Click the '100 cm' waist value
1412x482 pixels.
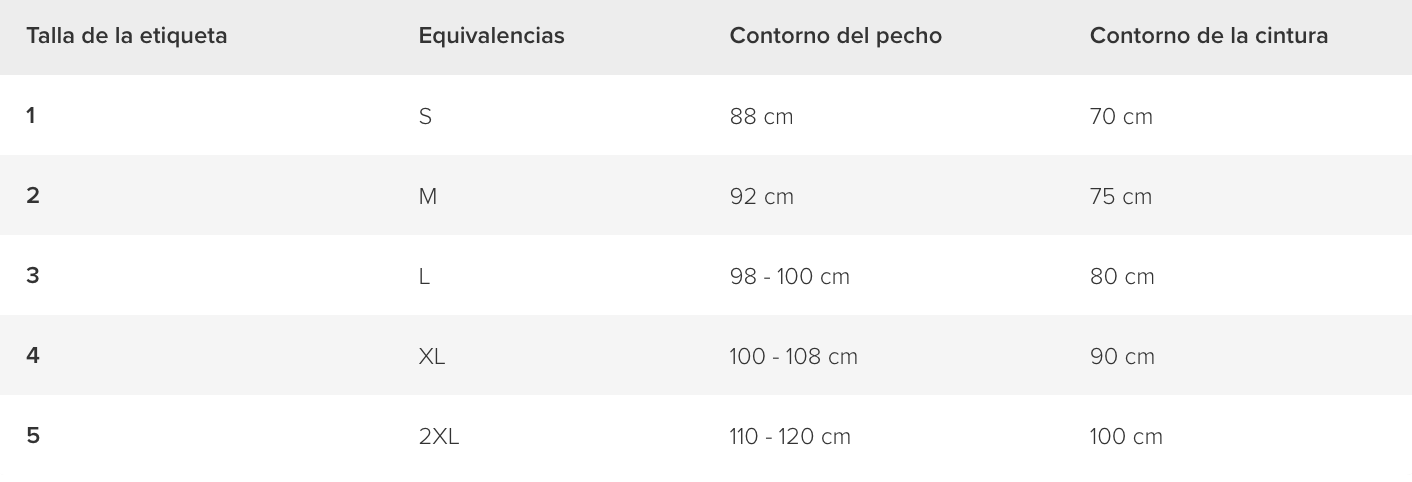click(x=1126, y=436)
